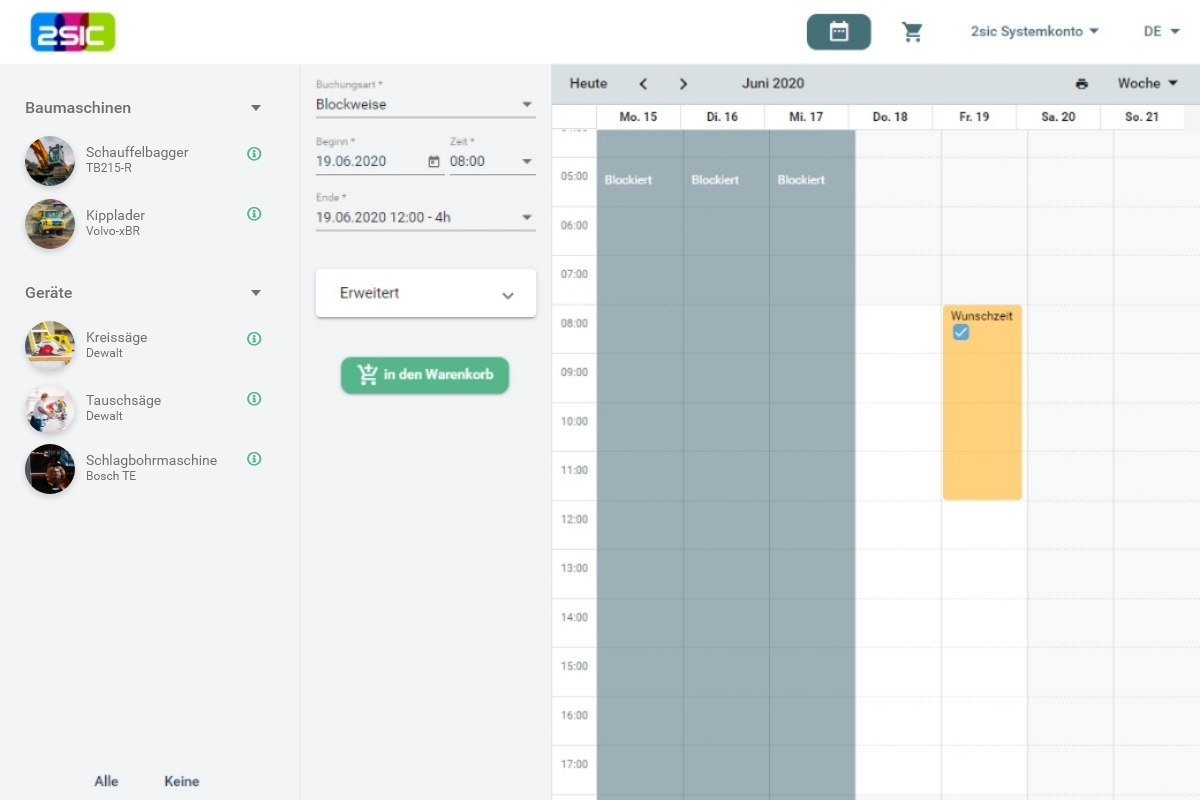Jump to today with Heute button

(588, 84)
